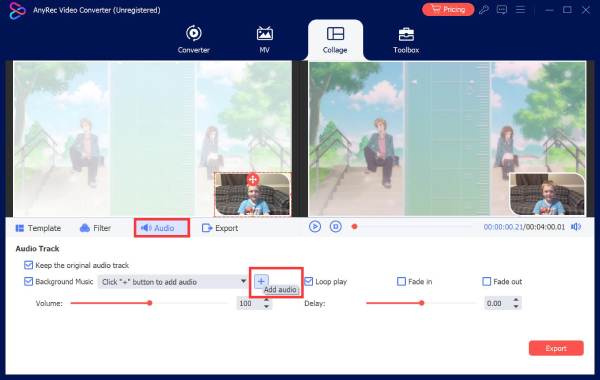
Task: Click the plus Add audio button
Action: 261,282
